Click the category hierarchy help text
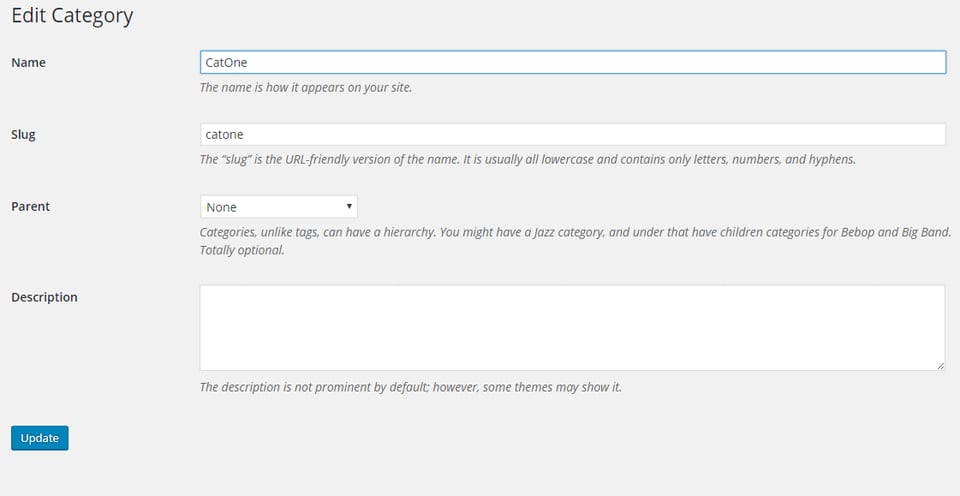The height and width of the screenshot is (496, 960). click(576, 233)
